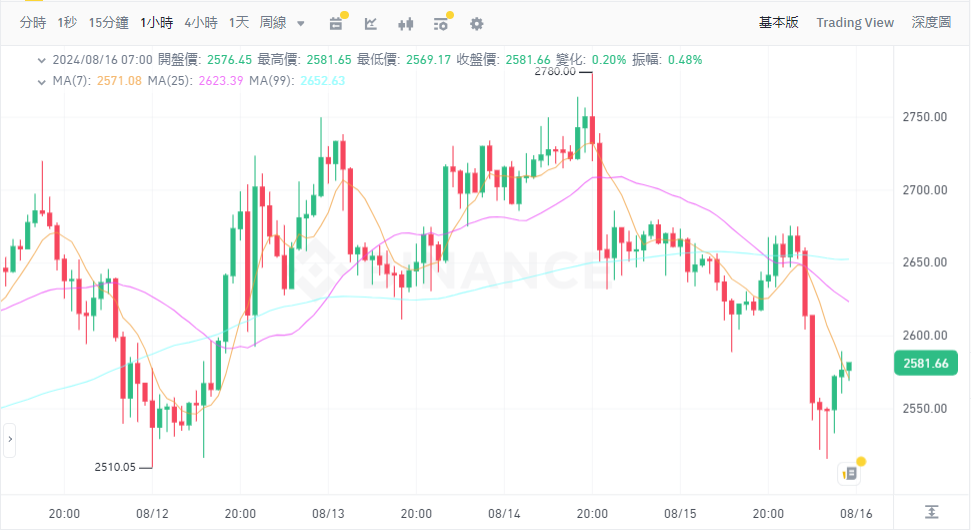Switch to the 4小時 interval
This screenshot has height=530, width=971.
click(200, 22)
